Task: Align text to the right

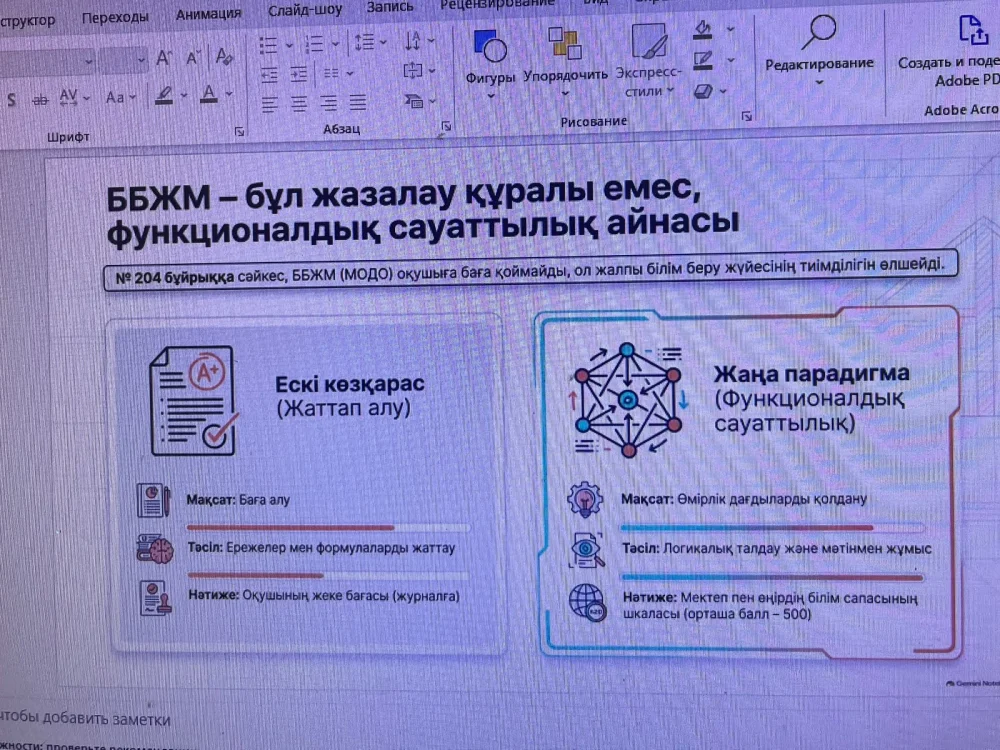Action: click(x=328, y=102)
